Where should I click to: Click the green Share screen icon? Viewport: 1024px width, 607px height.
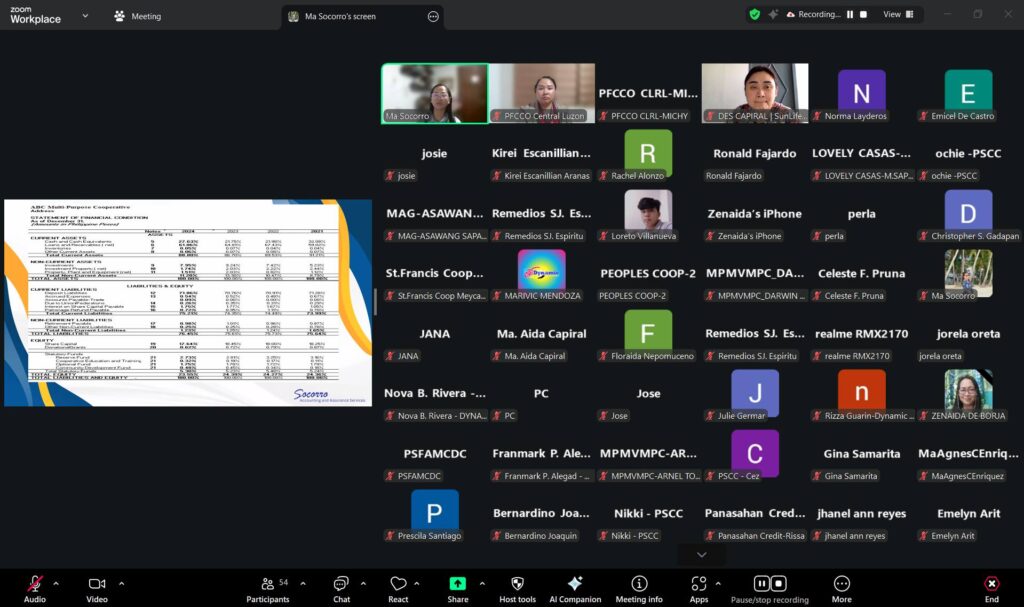pos(457,585)
